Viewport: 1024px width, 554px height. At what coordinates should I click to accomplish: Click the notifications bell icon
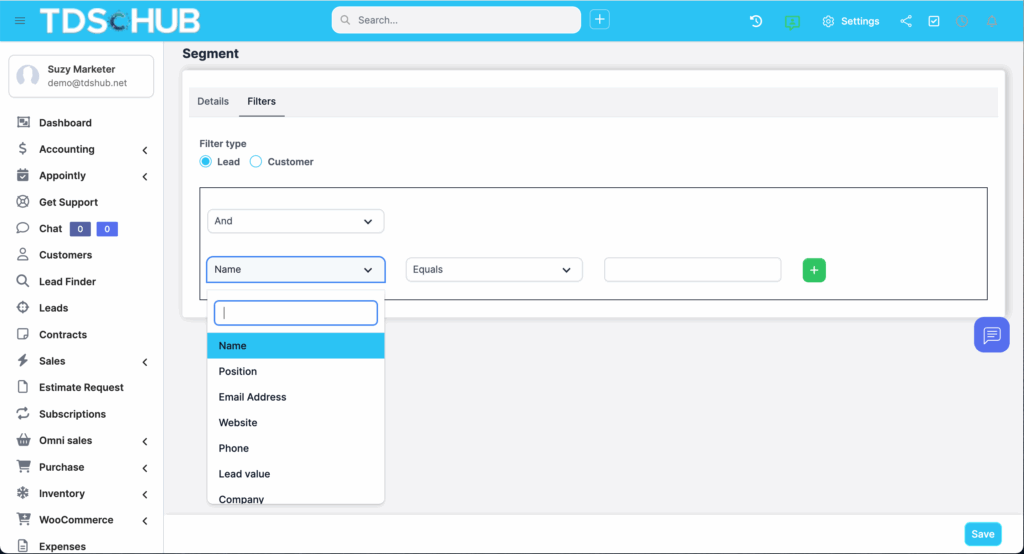tap(992, 21)
